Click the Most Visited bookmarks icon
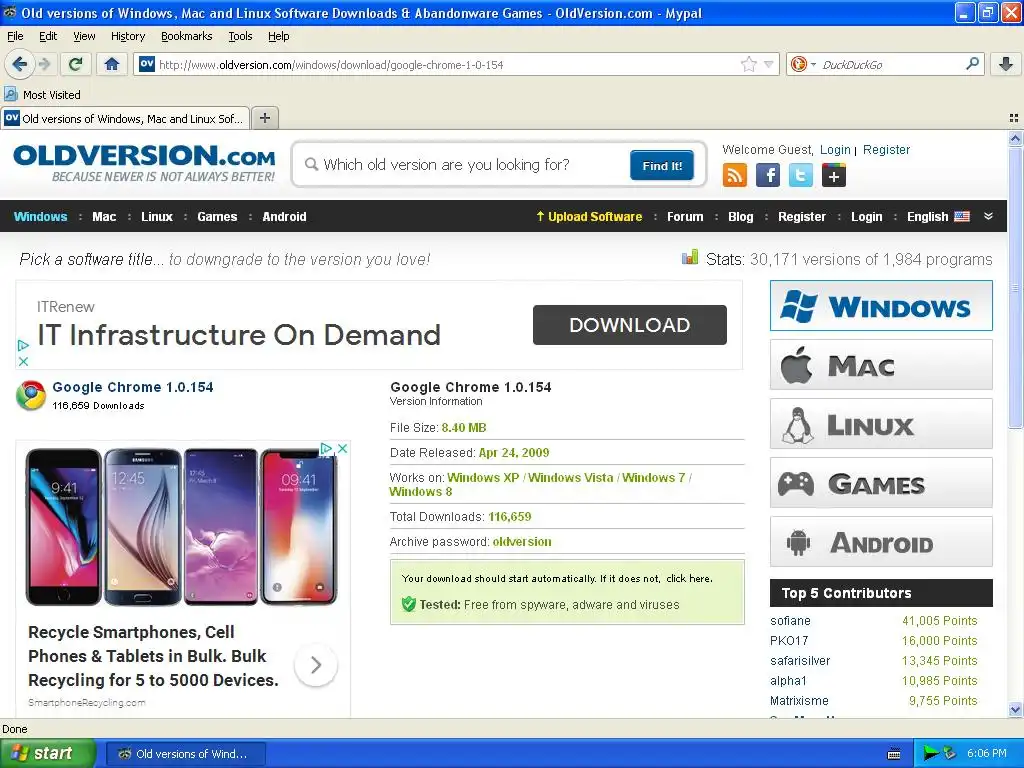Viewport: 1024px width, 768px height. pos(10,94)
